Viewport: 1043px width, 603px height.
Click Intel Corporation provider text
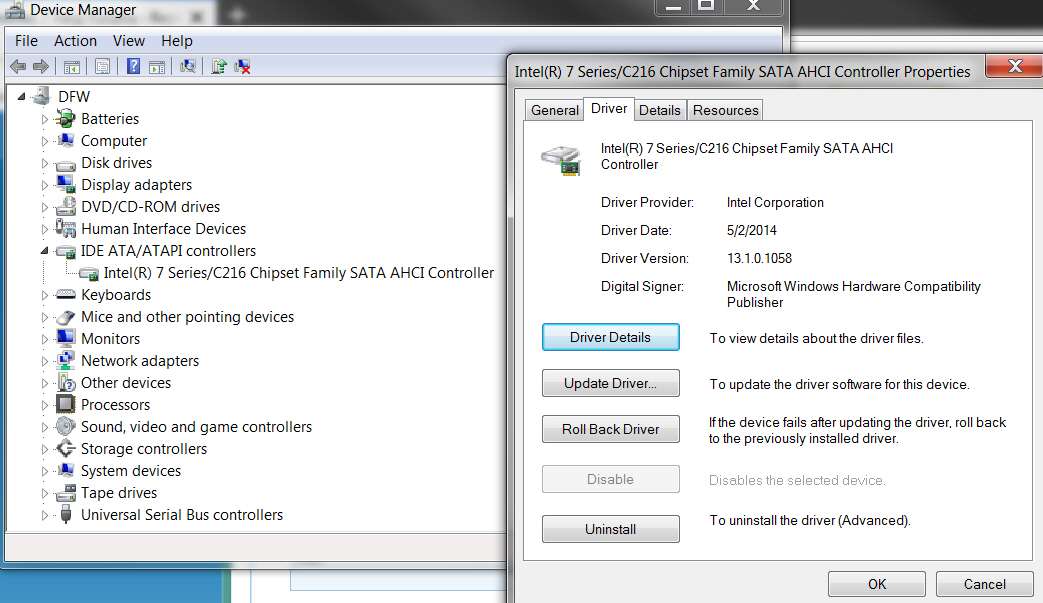point(775,202)
